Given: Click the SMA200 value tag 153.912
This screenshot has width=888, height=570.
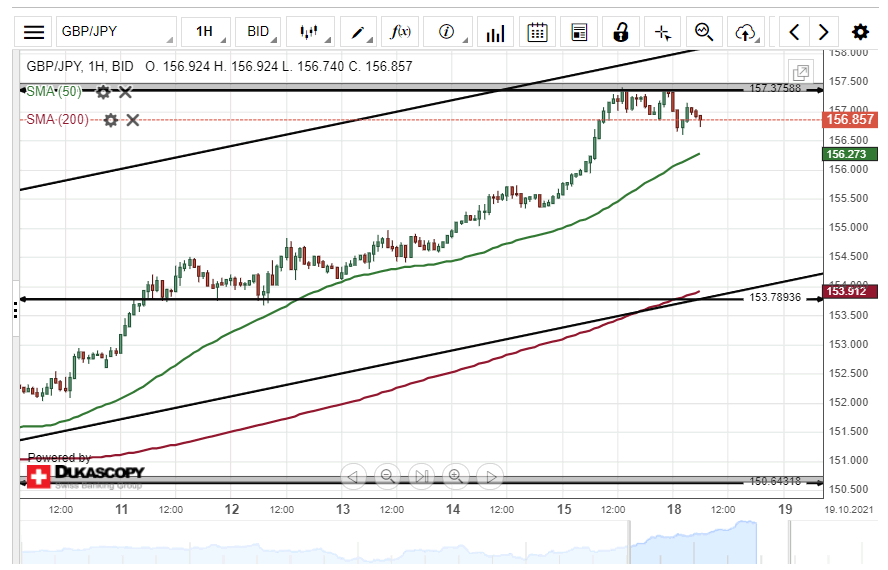Looking at the screenshot, I should (849, 291).
